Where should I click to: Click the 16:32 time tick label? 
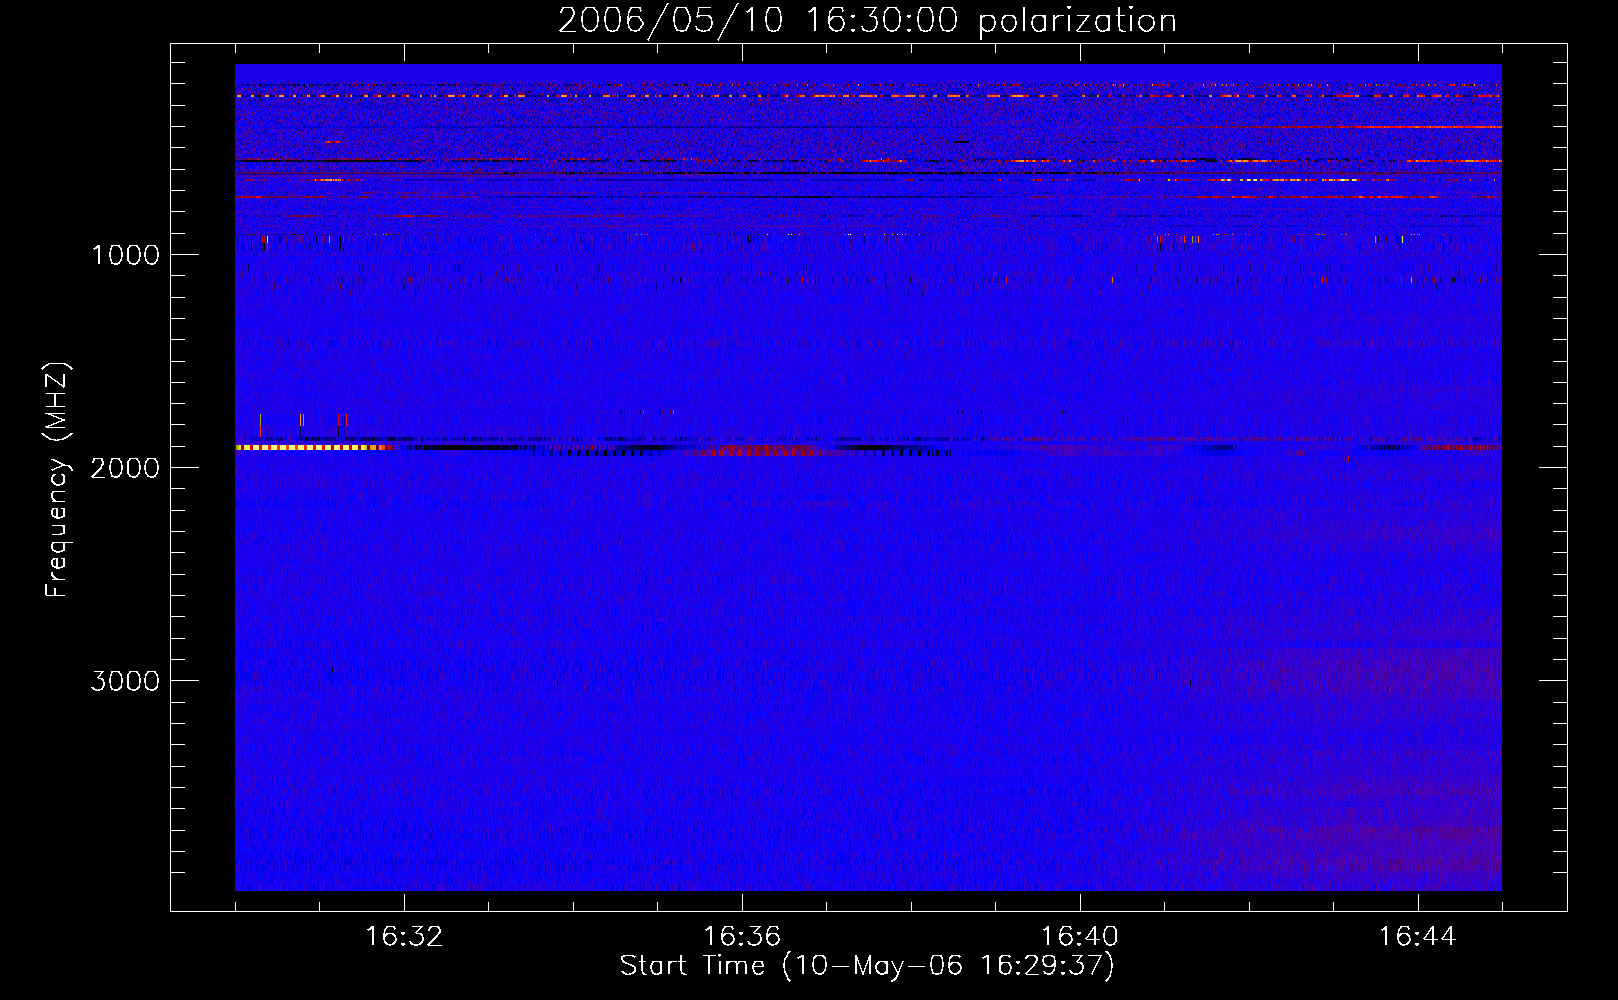coord(404,937)
